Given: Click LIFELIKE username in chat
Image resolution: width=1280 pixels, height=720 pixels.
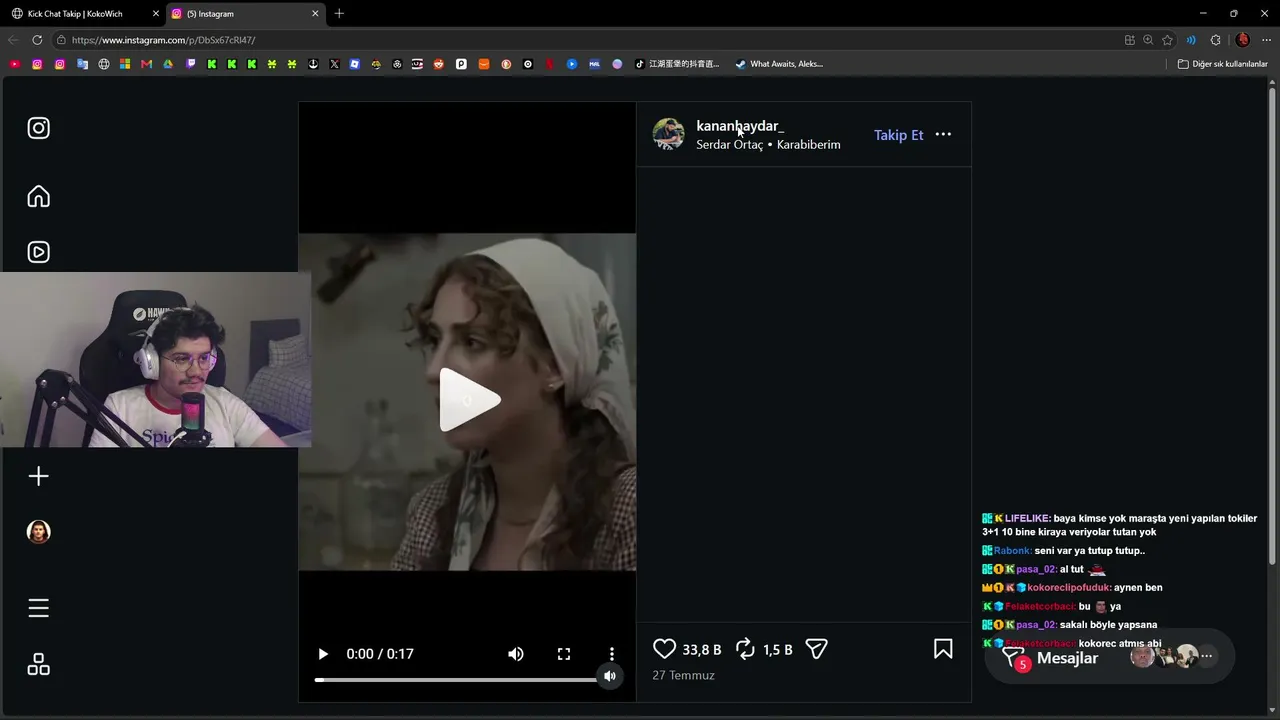Looking at the screenshot, I should (x=1027, y=519).
